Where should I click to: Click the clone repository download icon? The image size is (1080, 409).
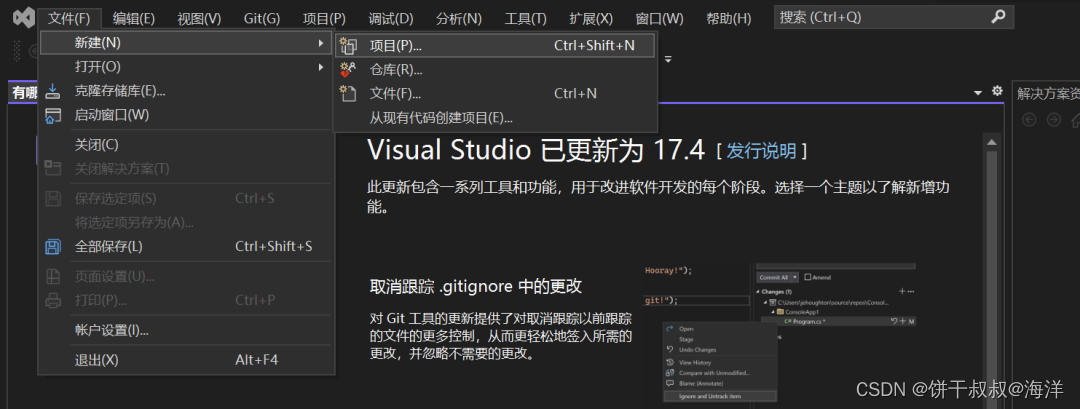coord(53,91)
